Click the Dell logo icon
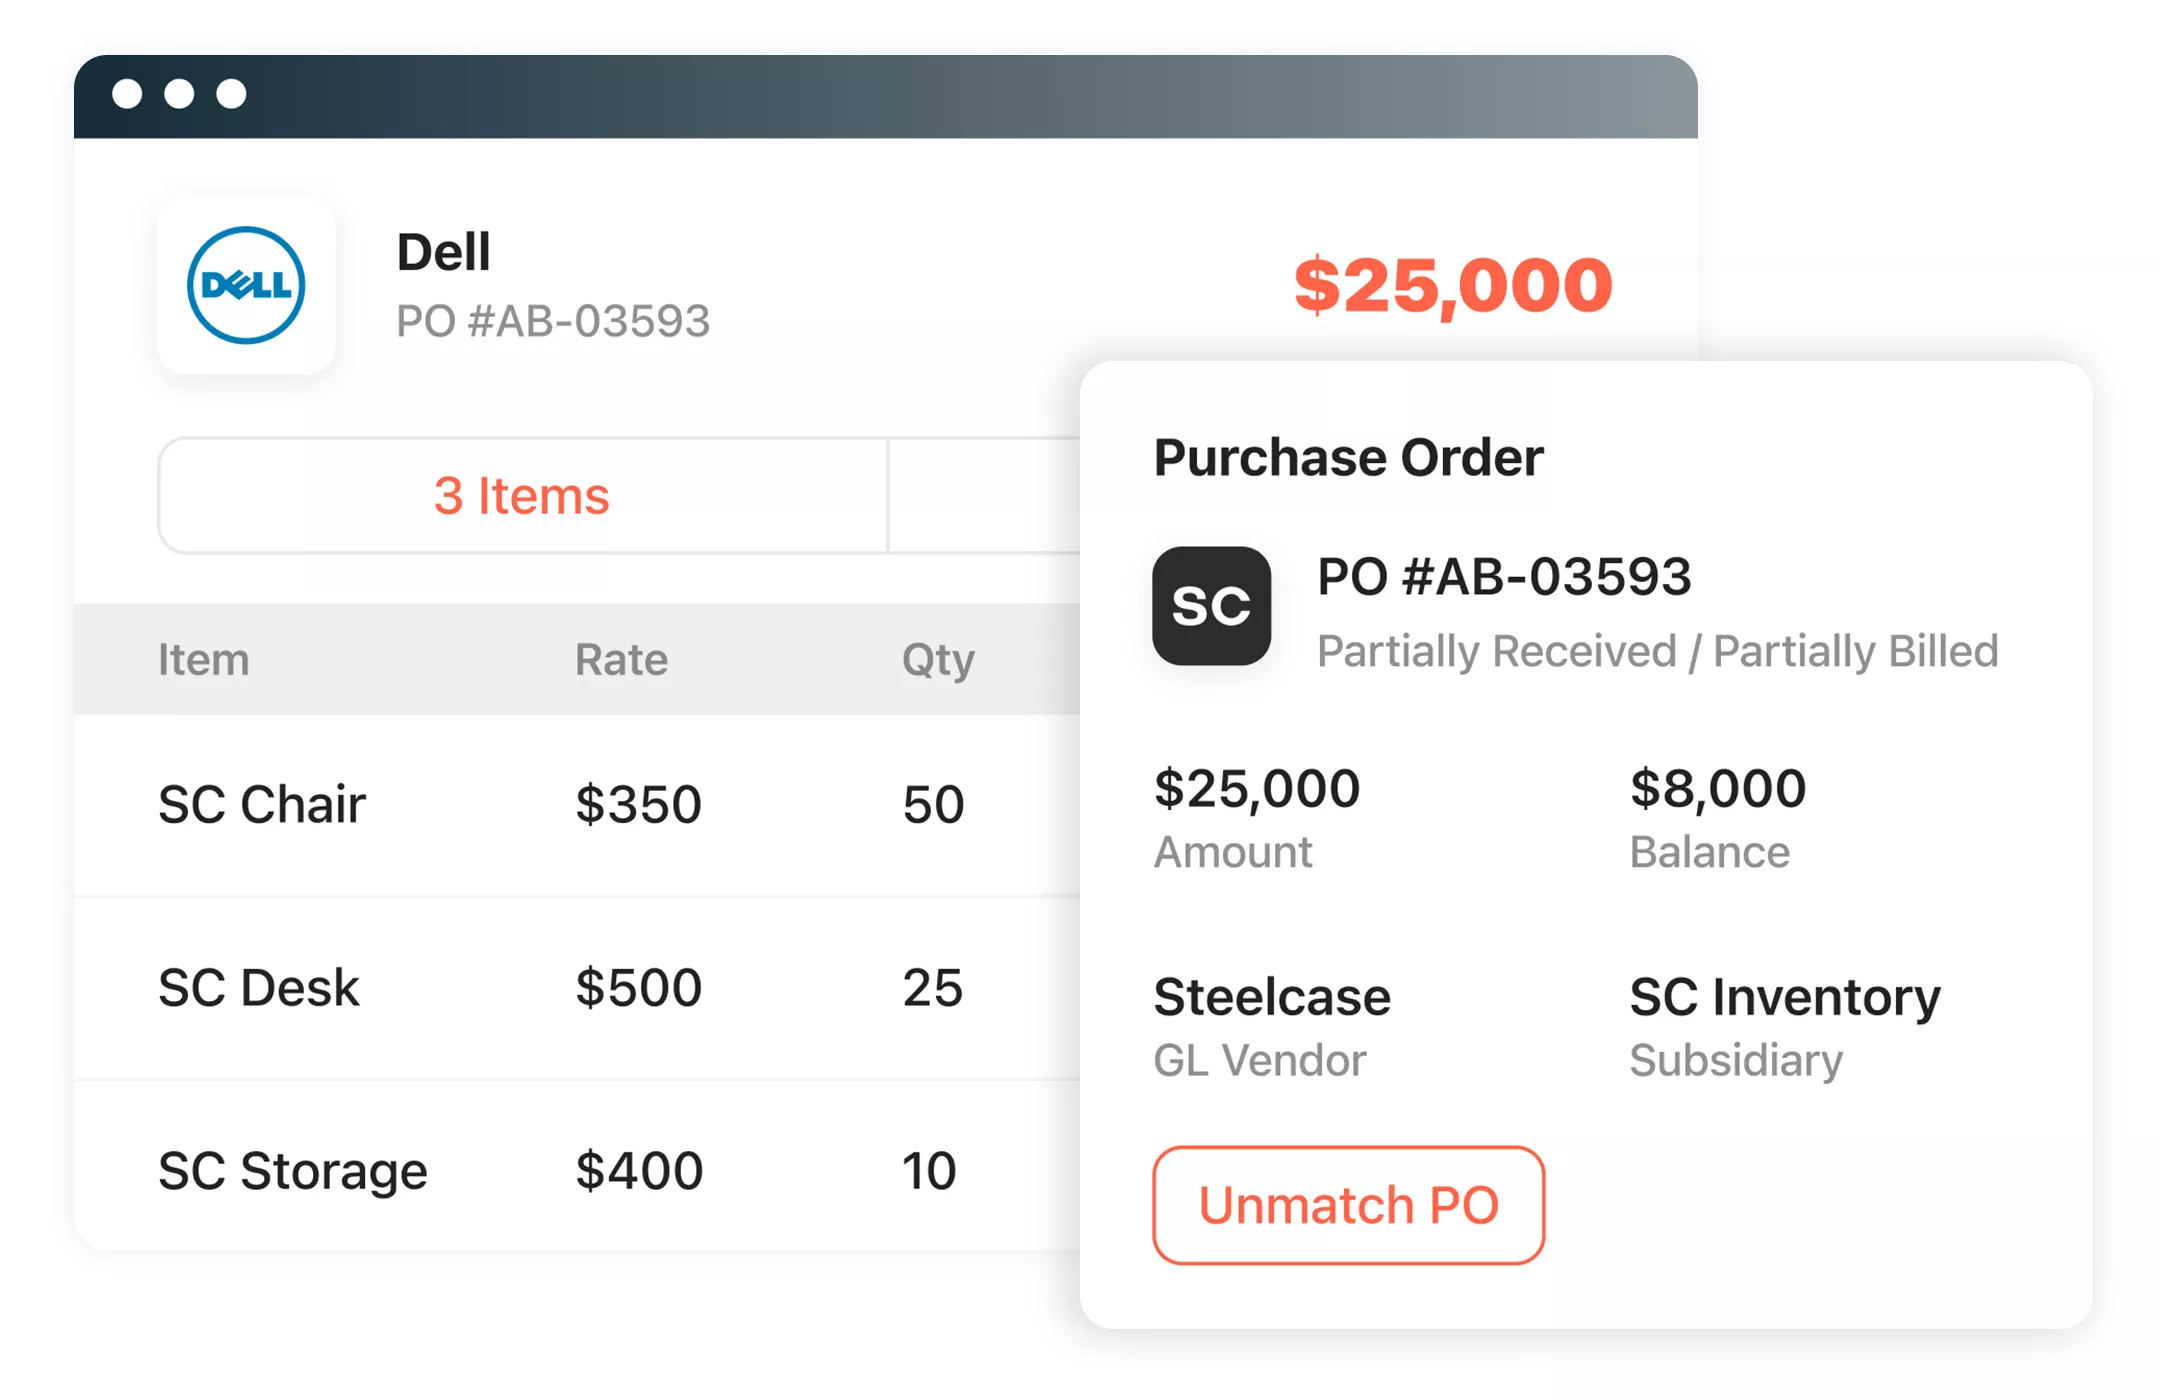 pos(246,286)
